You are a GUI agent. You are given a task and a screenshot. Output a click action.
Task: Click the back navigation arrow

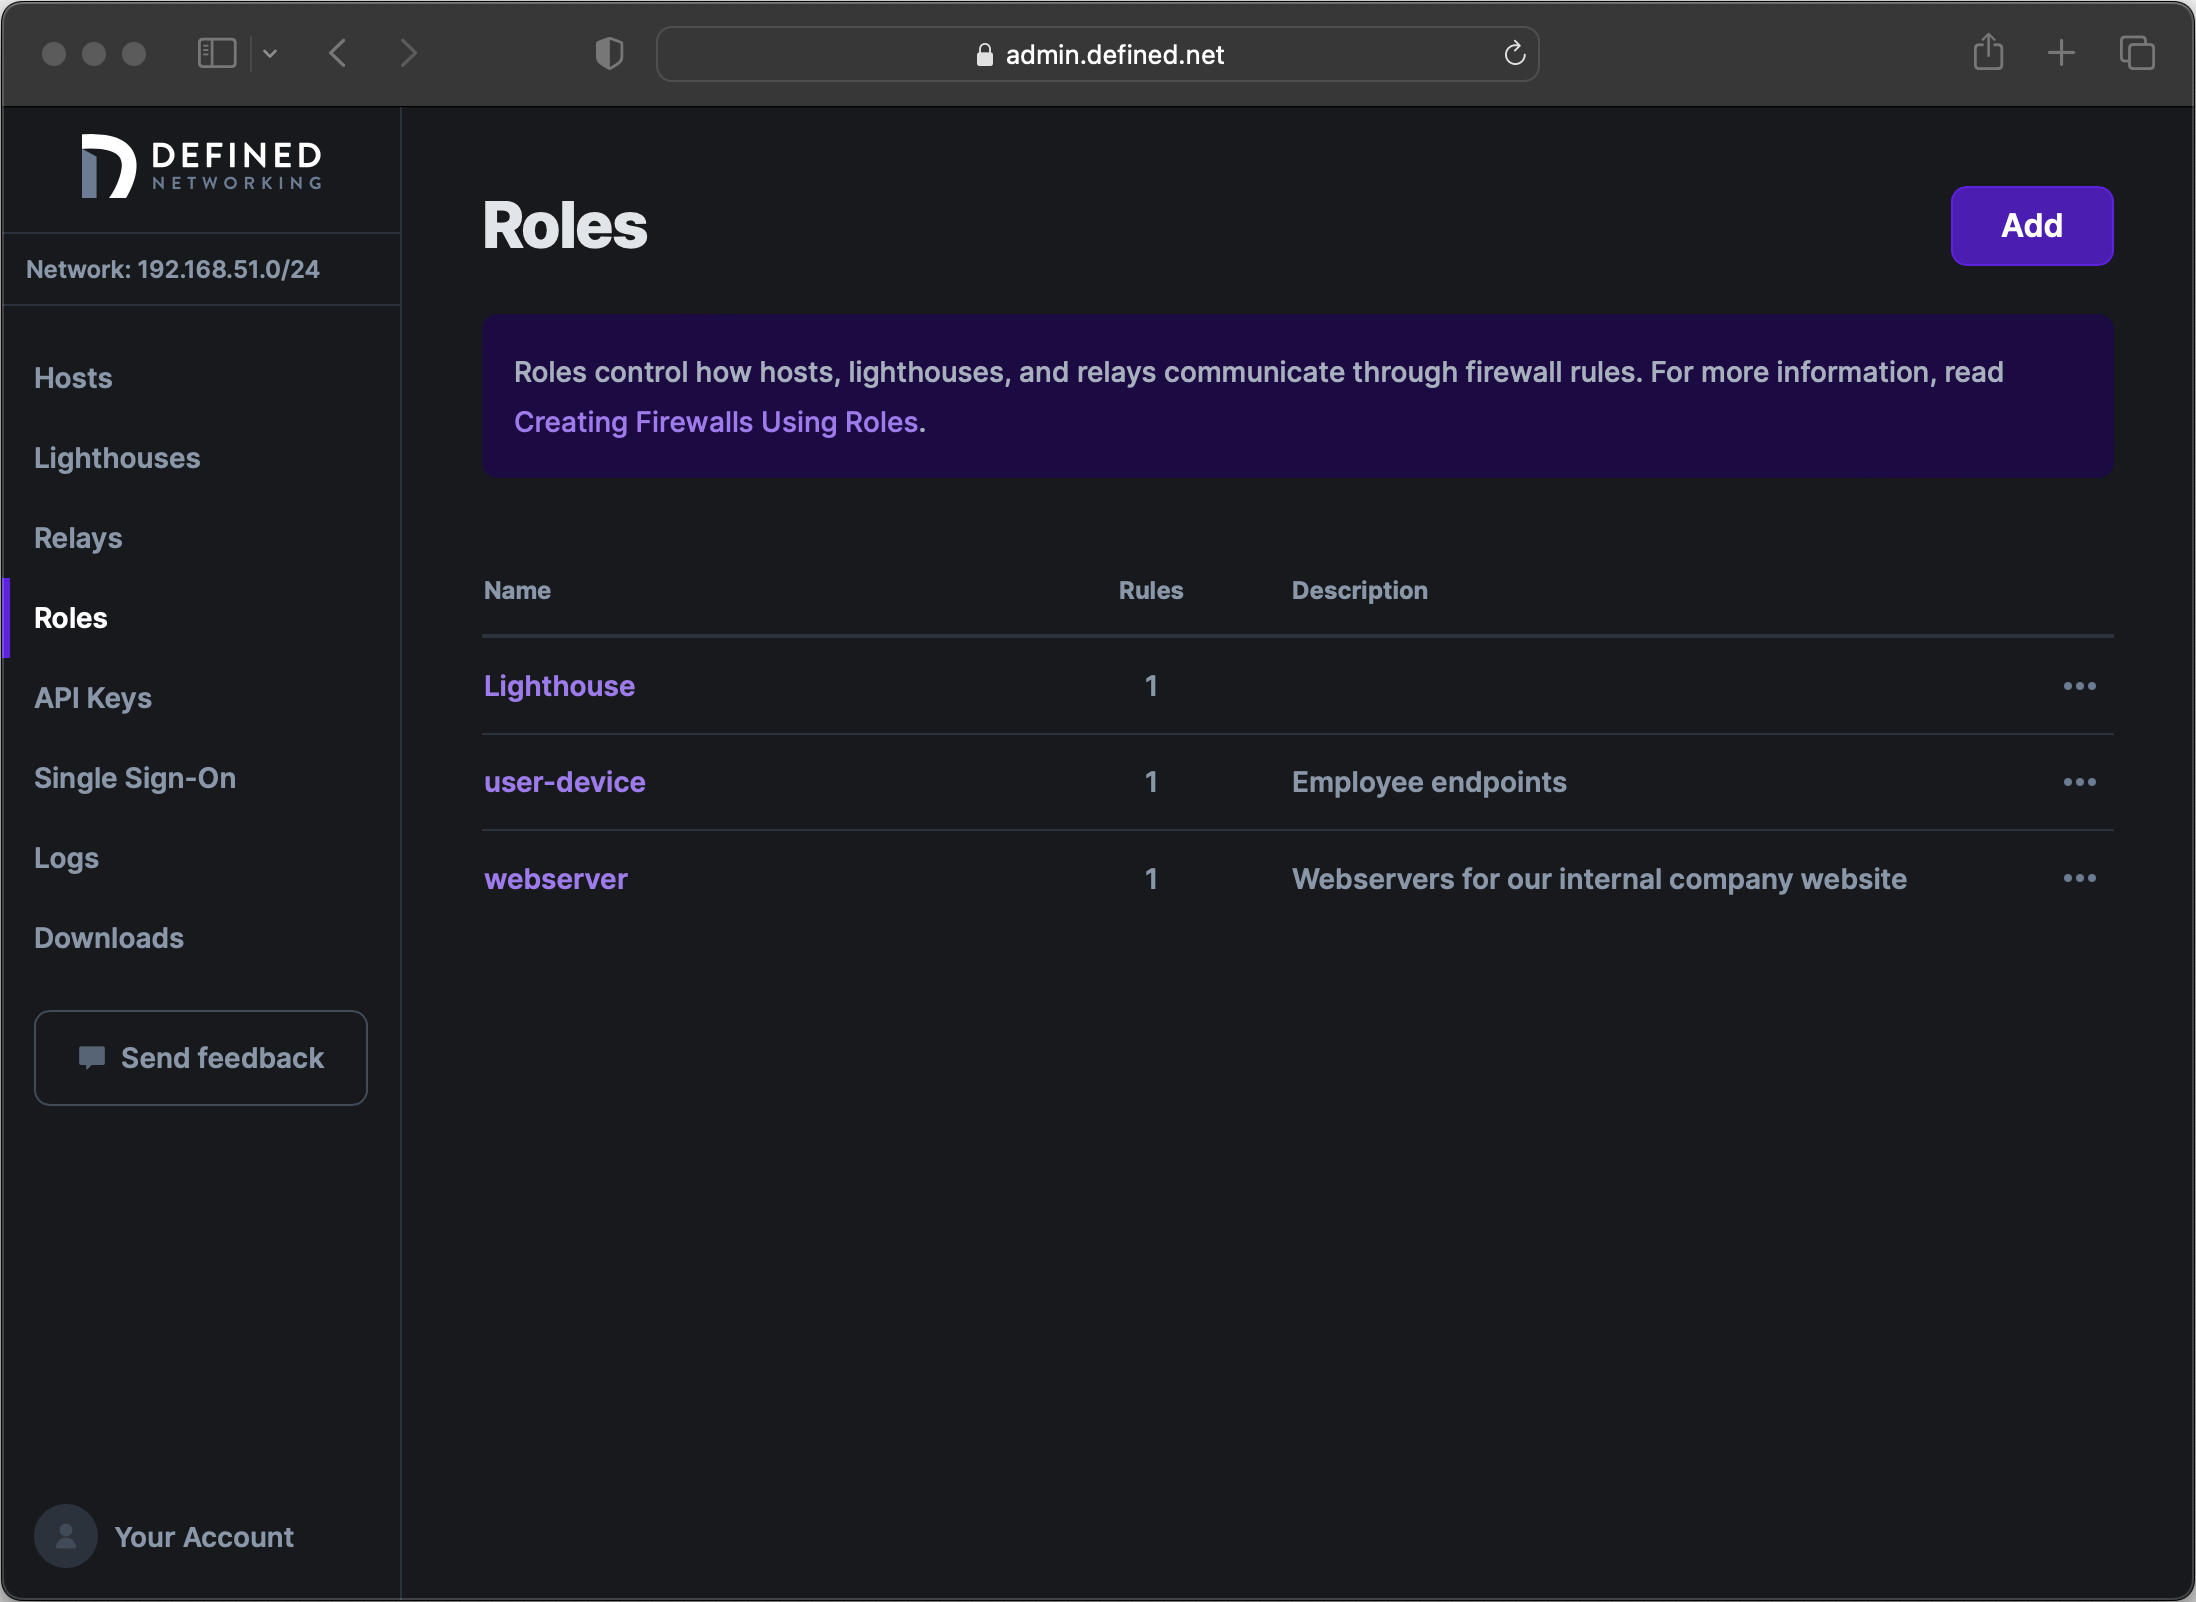(337, 54)
